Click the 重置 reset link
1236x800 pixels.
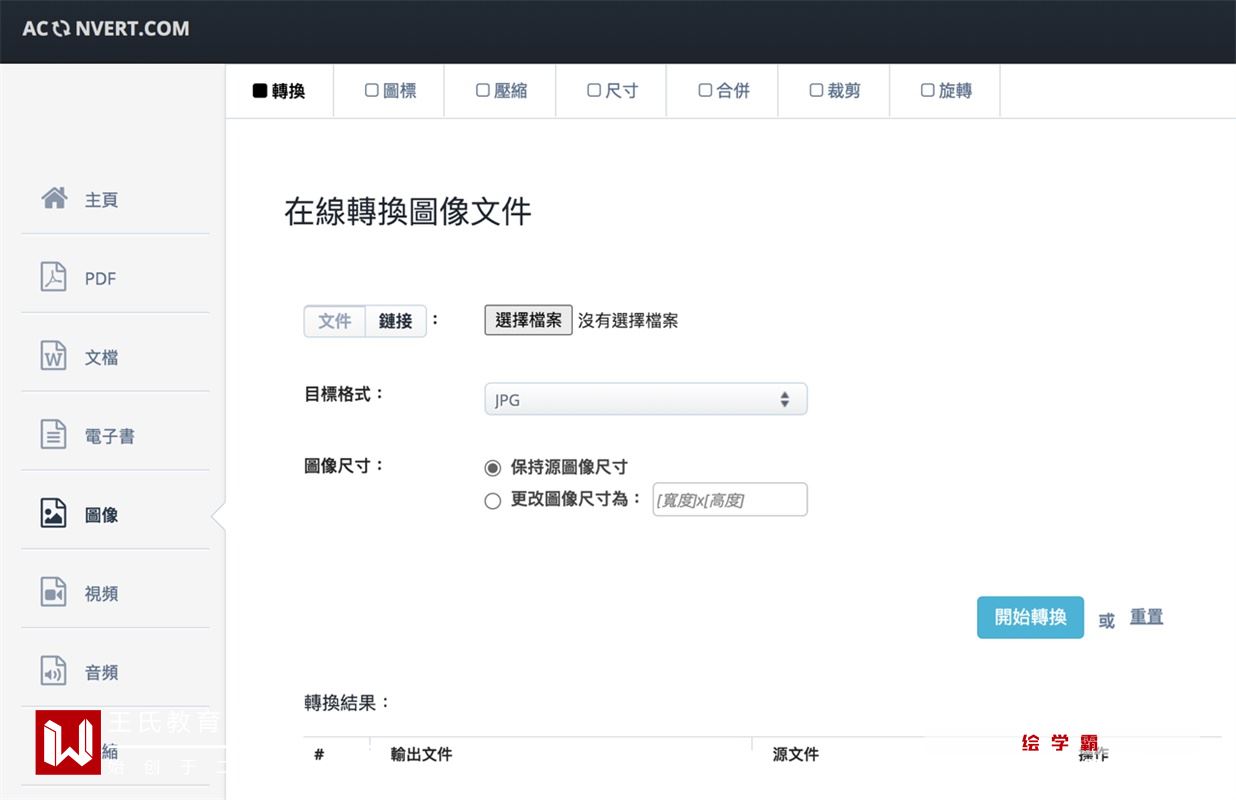pyautogui.click(x=1146, y=618)
